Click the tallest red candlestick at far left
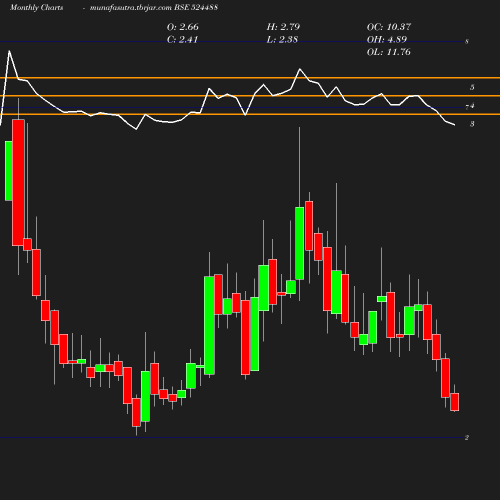The height and width of the screenshot is (500, 500). pyautogui.click(x=18, y=183)
